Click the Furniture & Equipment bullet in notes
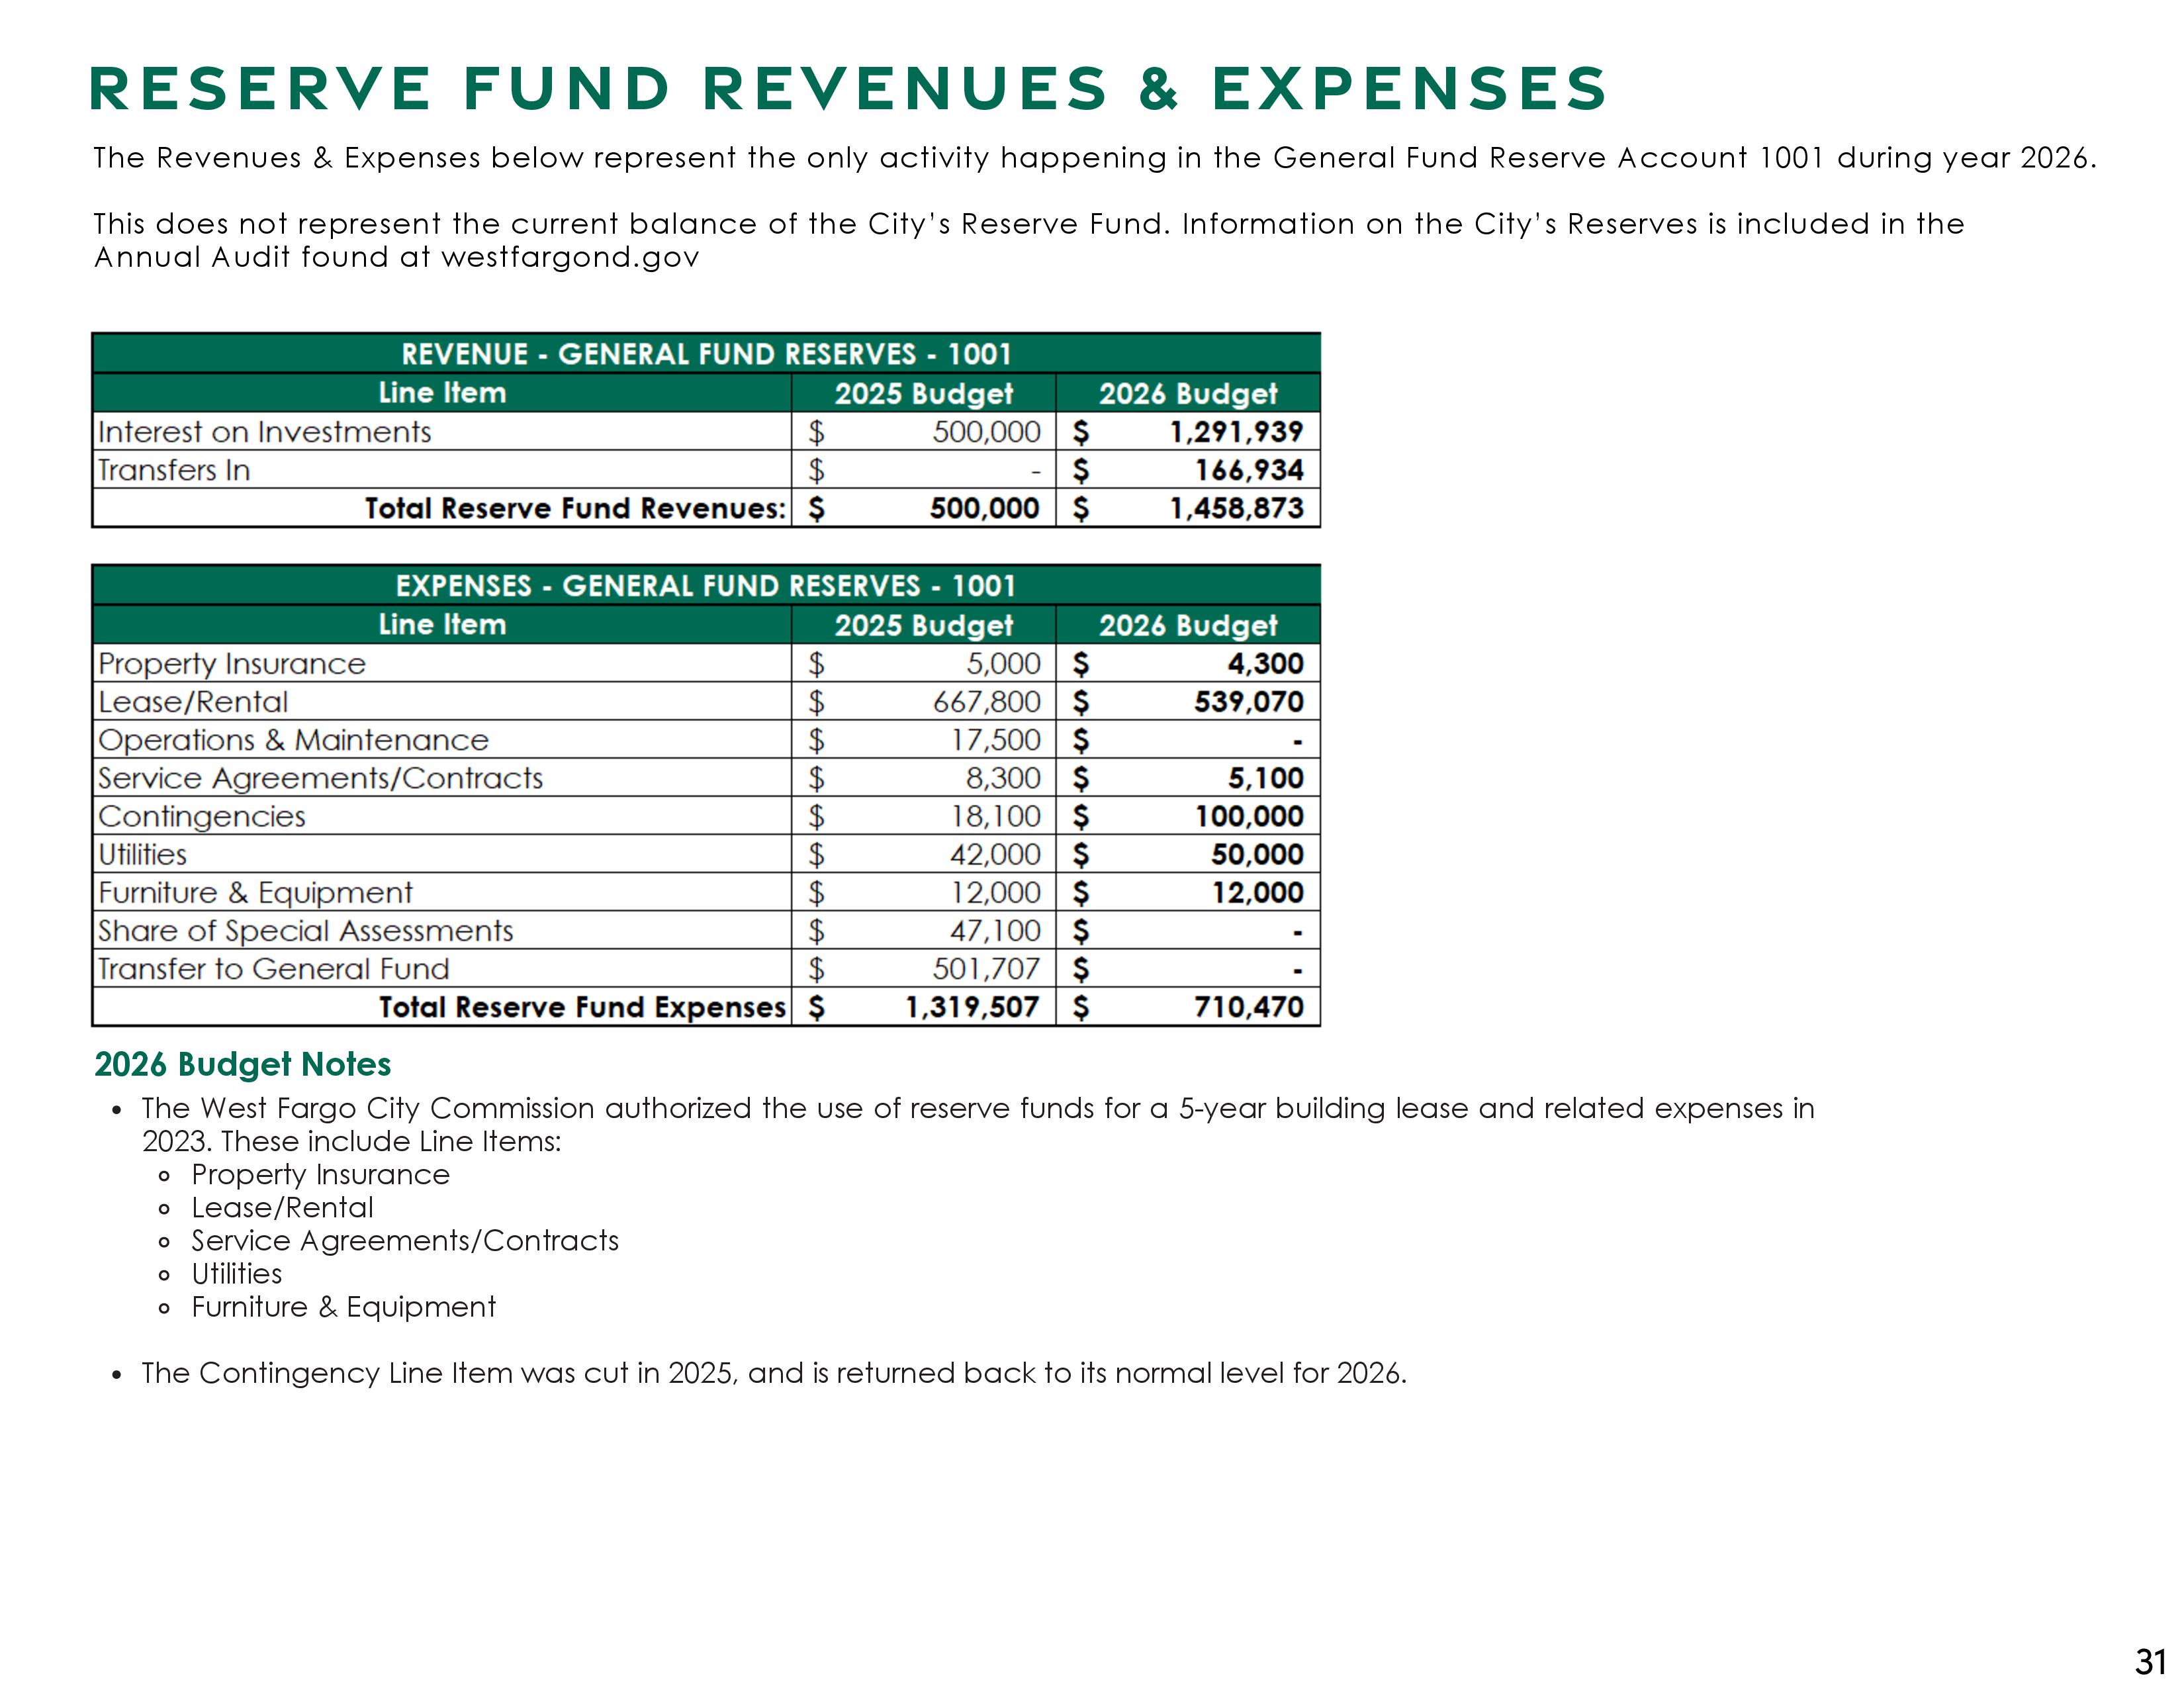This screenshot has height=1688, width=2184. 343,1307
